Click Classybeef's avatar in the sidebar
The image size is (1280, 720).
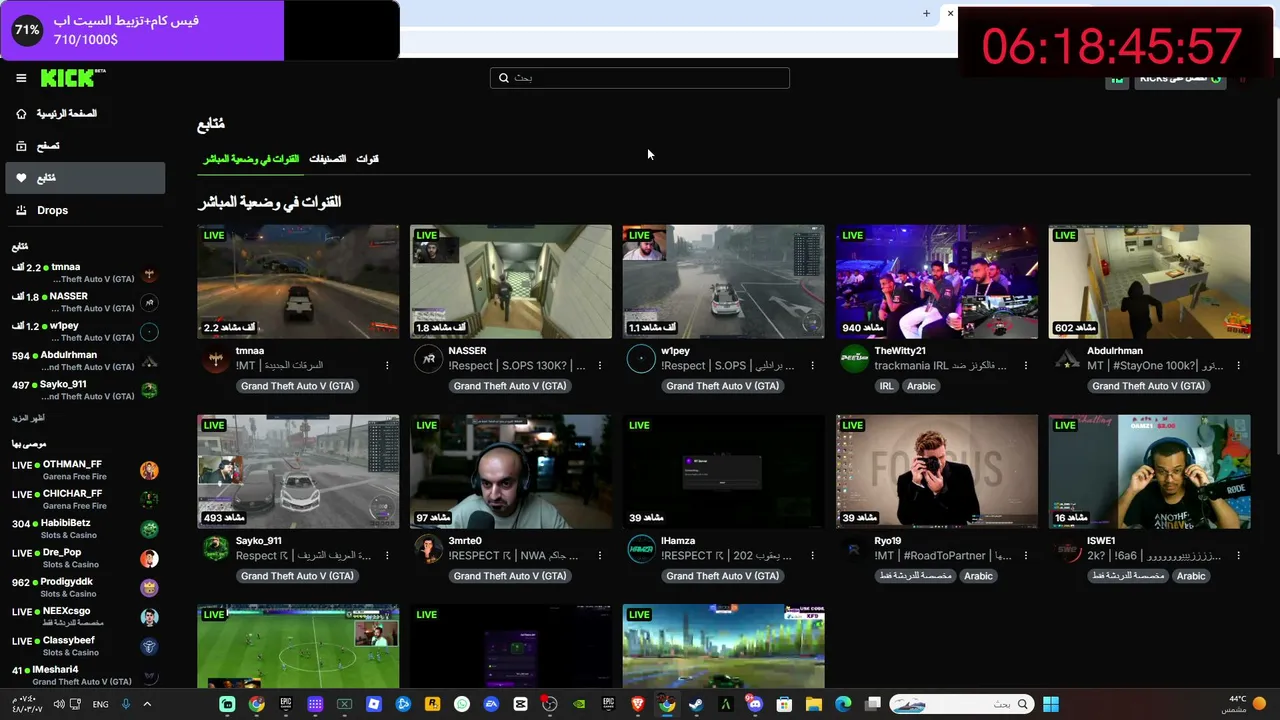tap(149, 647)
